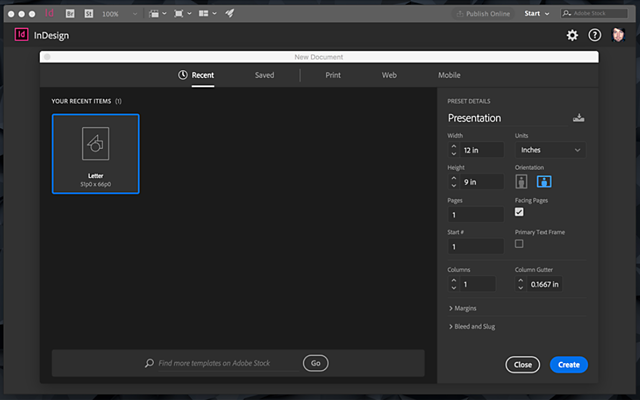Viewport: 640px width, 400px height.
Task: Enable the Primary Text Frame checkbox
Action: (519, 244)
